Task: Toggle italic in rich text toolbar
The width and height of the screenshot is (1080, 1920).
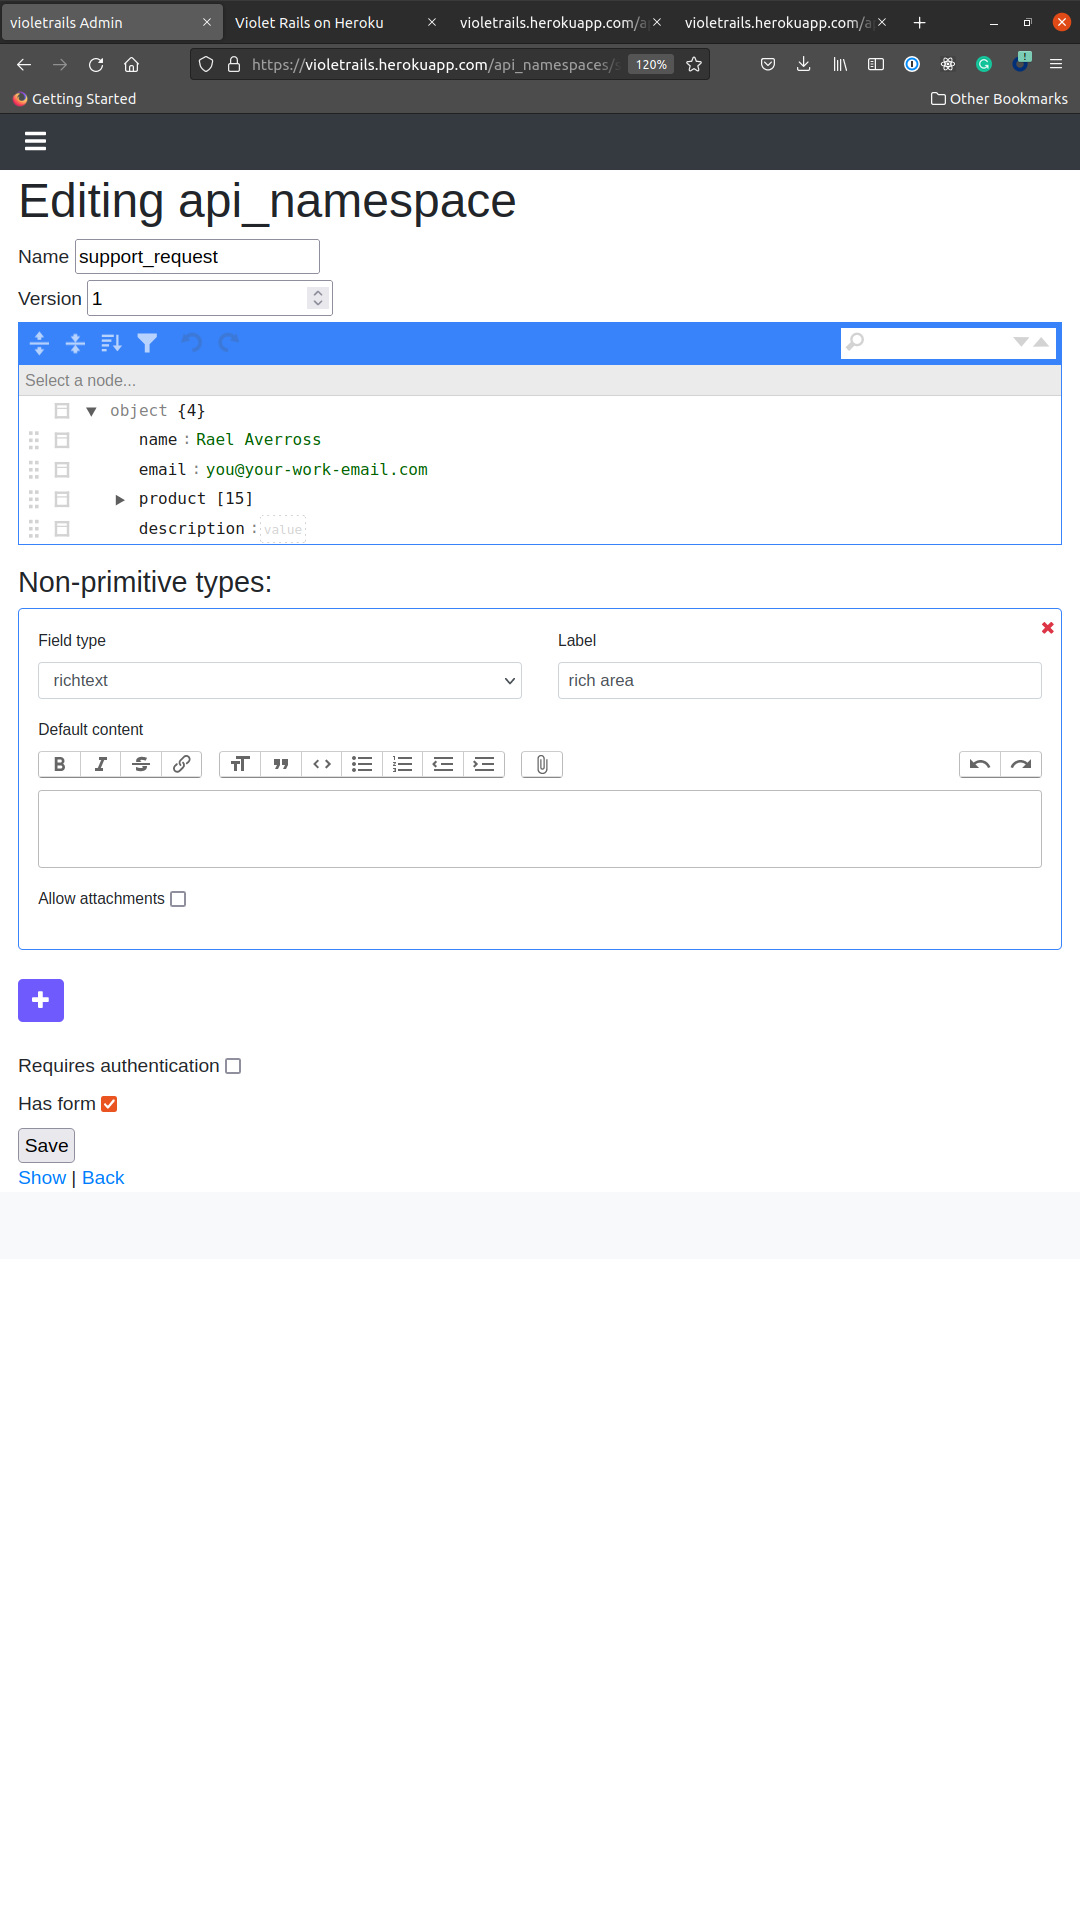Action: [100, 764]
